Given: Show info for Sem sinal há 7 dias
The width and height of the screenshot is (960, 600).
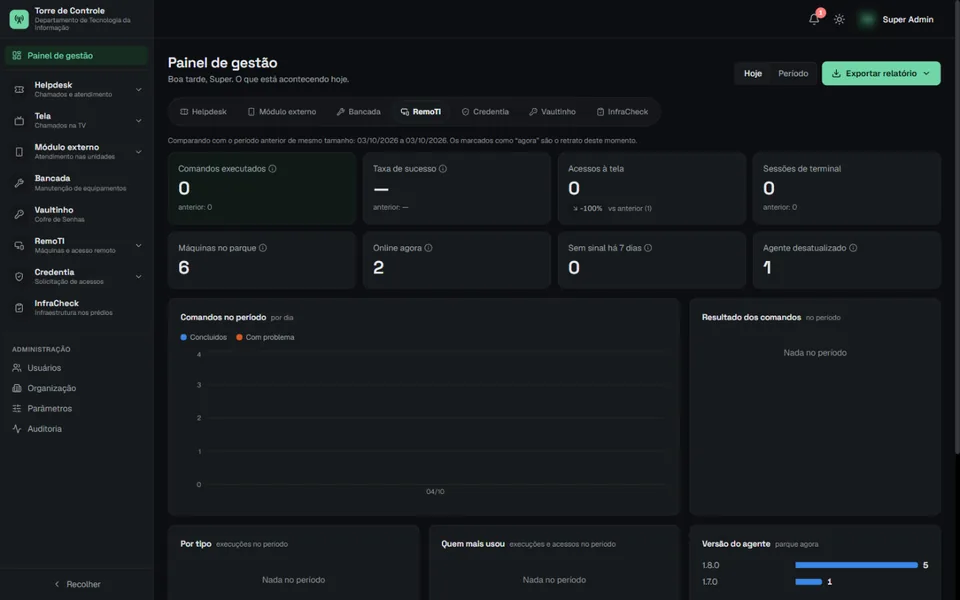Looking at the screenshot, I should (648, 248).
